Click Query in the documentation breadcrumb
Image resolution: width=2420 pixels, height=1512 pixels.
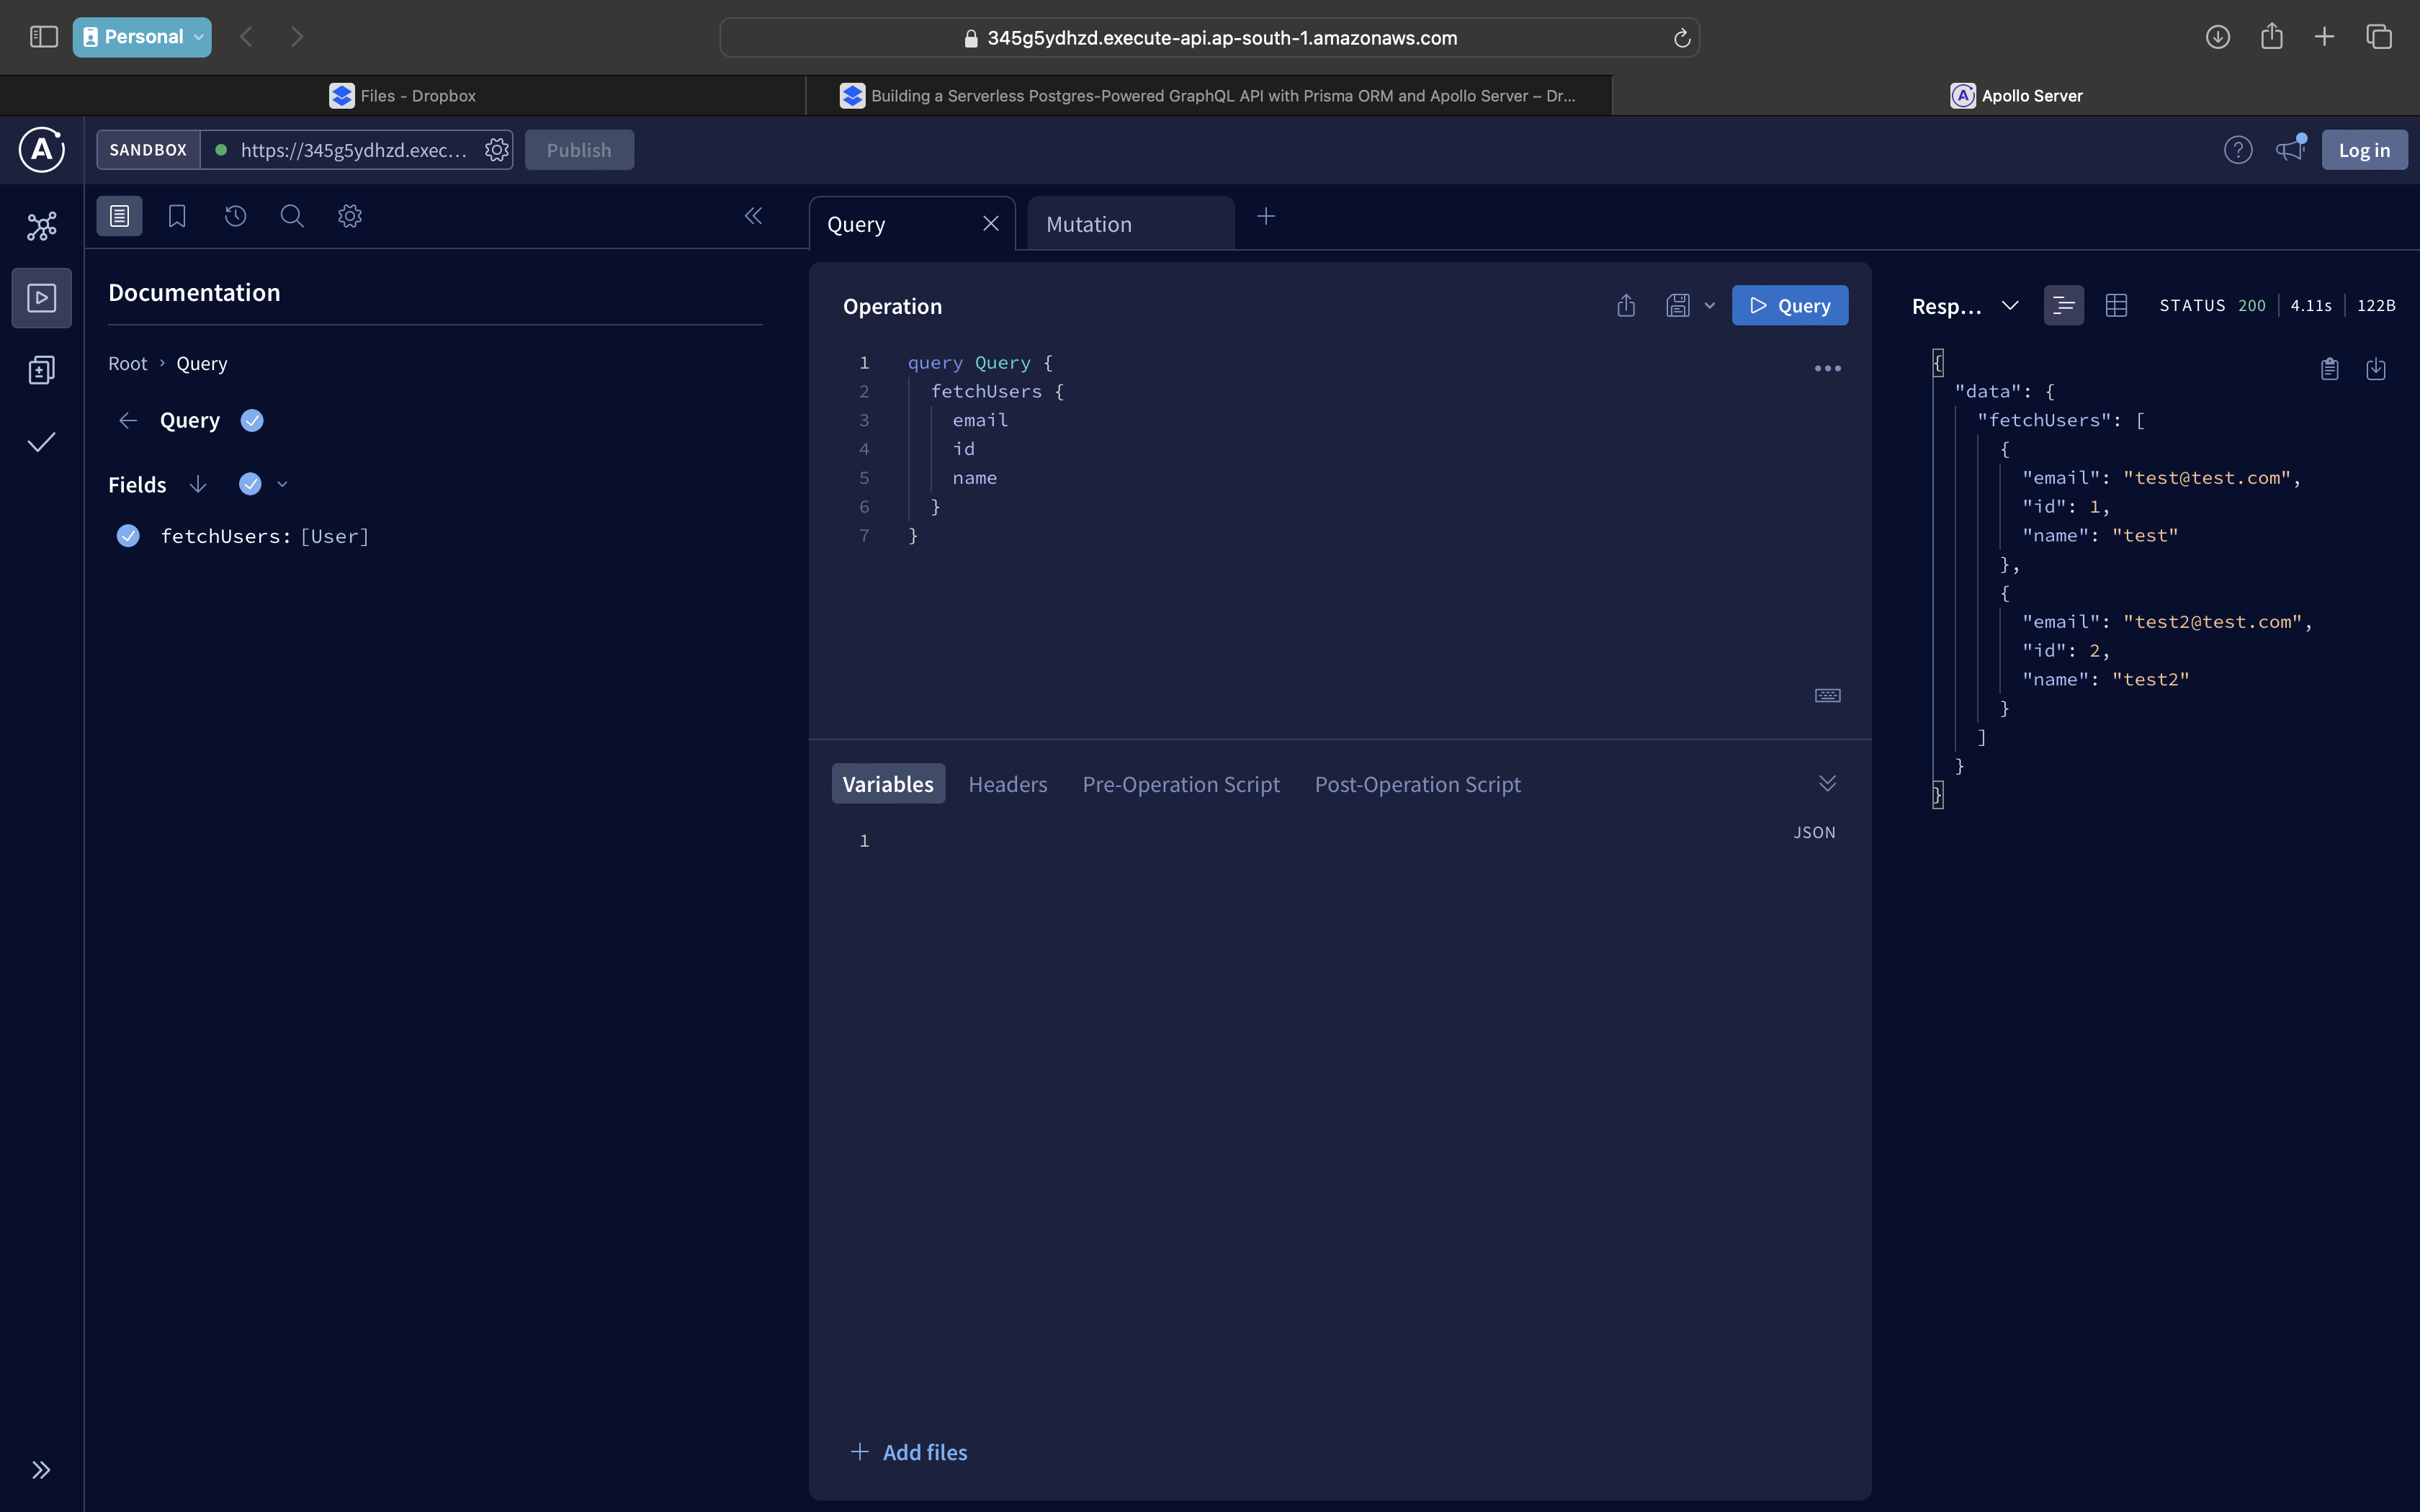coord(202,363)
